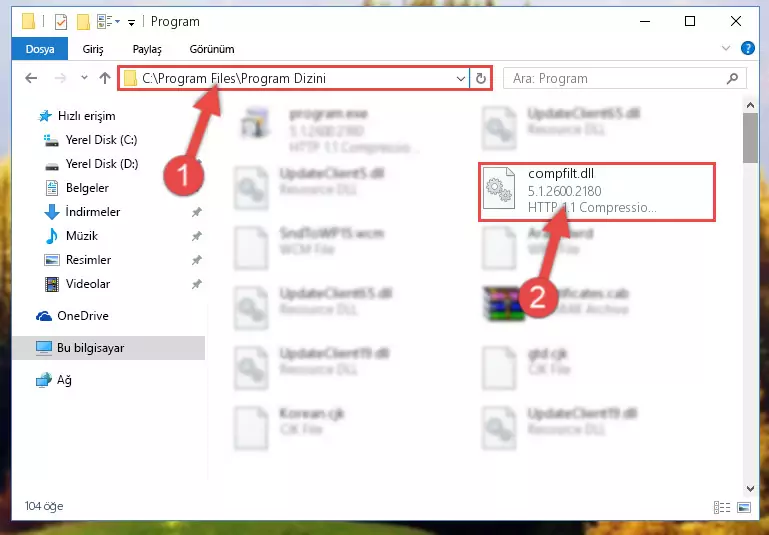The image size is (769, 535).
Task: Select the WinRAR archive .cab file icon
Action: 502,303
